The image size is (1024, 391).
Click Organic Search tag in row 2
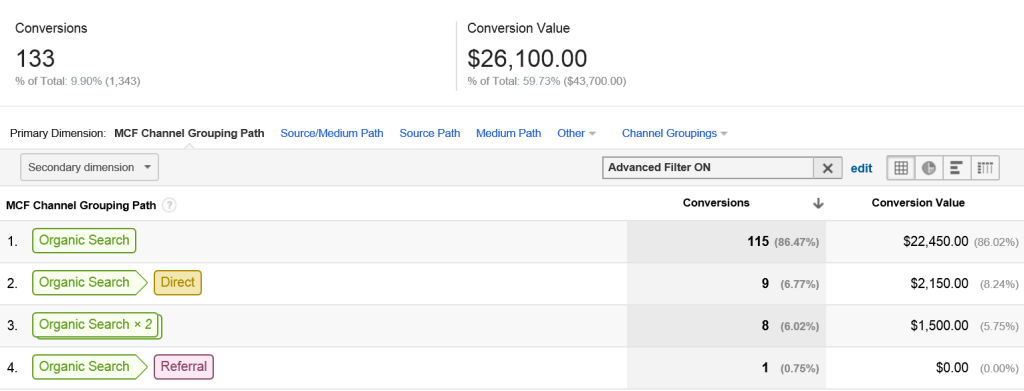point(88,283)
